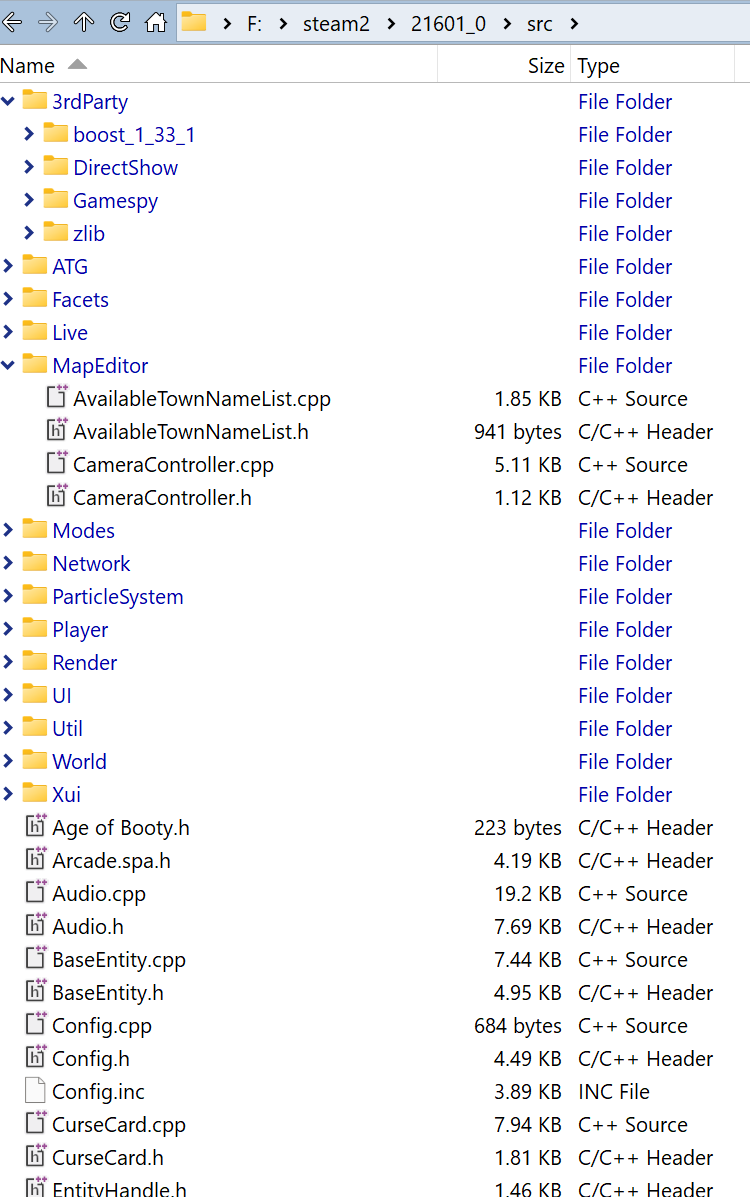The height and width of the screenshot is (1197, 750).
Task: Click src segment in the breadcrumb
Action: (539, 24)
